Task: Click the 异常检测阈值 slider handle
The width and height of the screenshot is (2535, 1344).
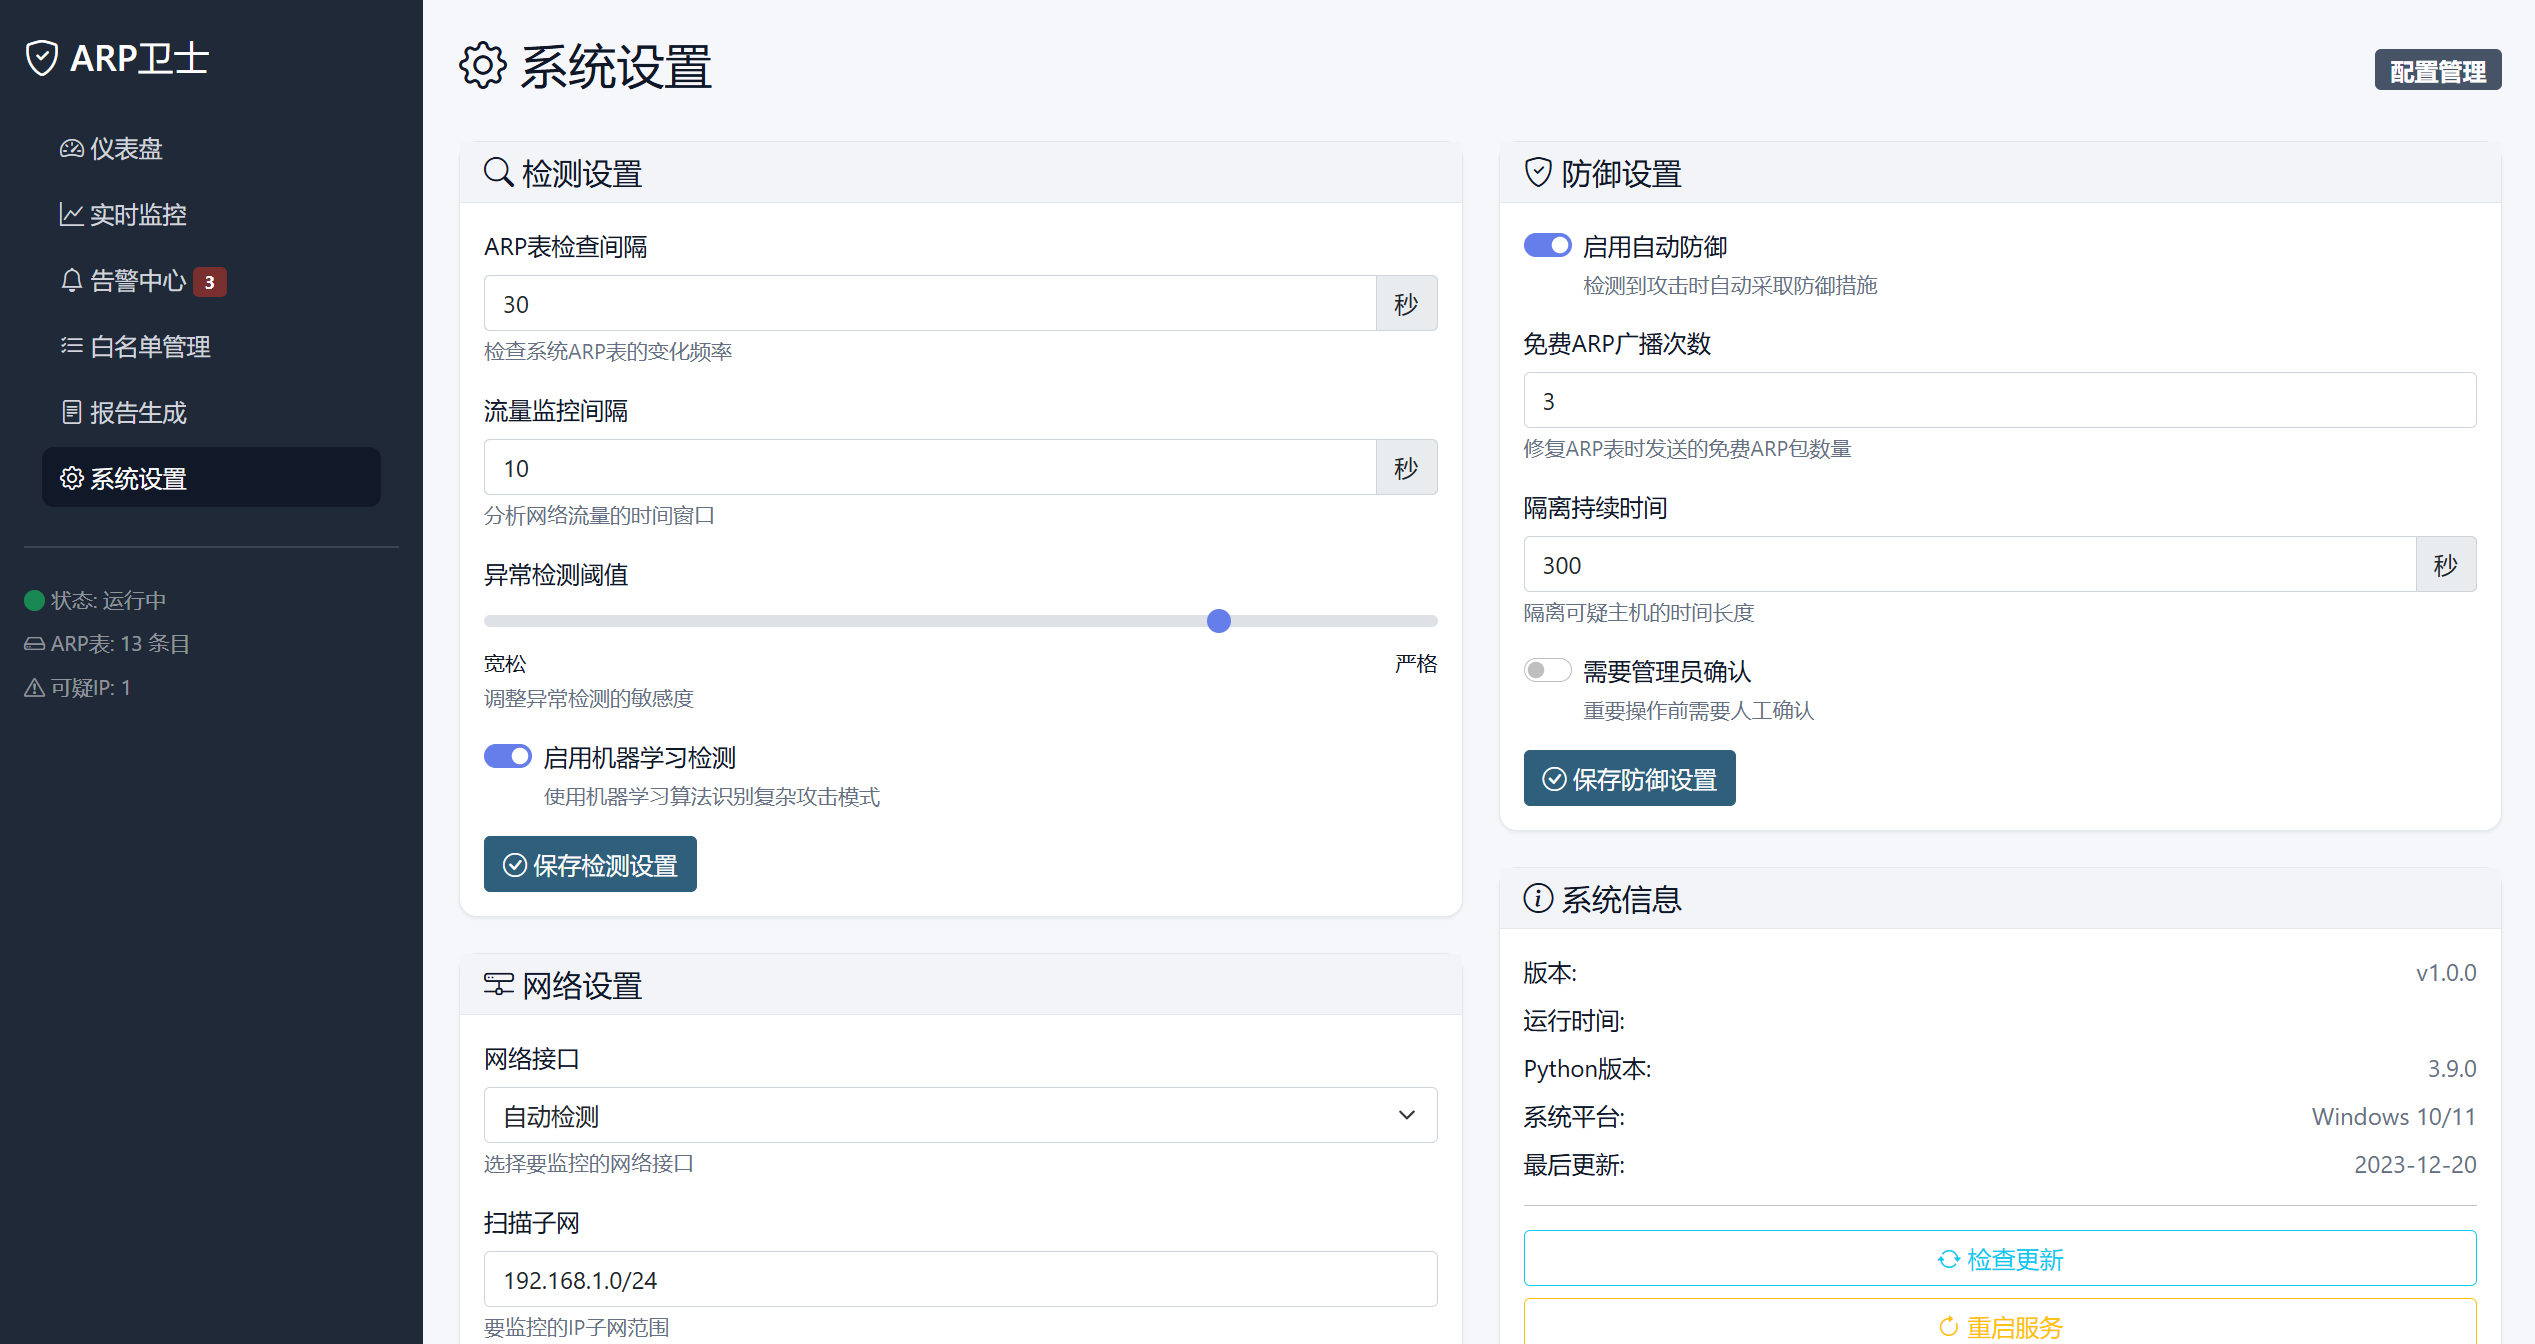Action: coord(1218,621)
